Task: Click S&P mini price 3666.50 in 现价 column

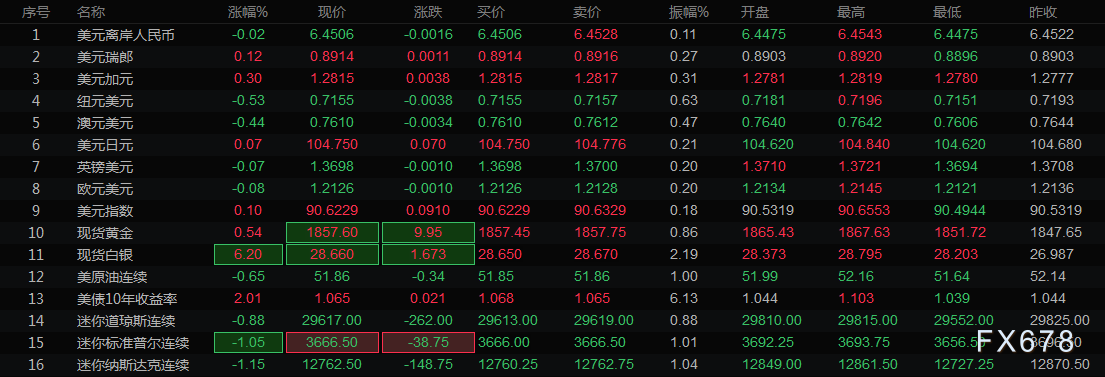Action: [332, 342]
